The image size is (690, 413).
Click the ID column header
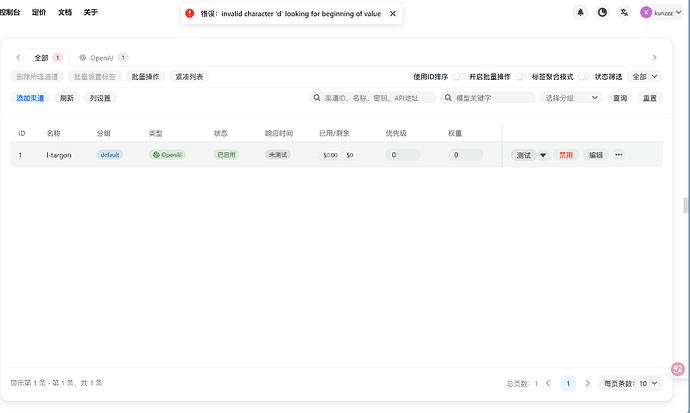click(22, 133)
